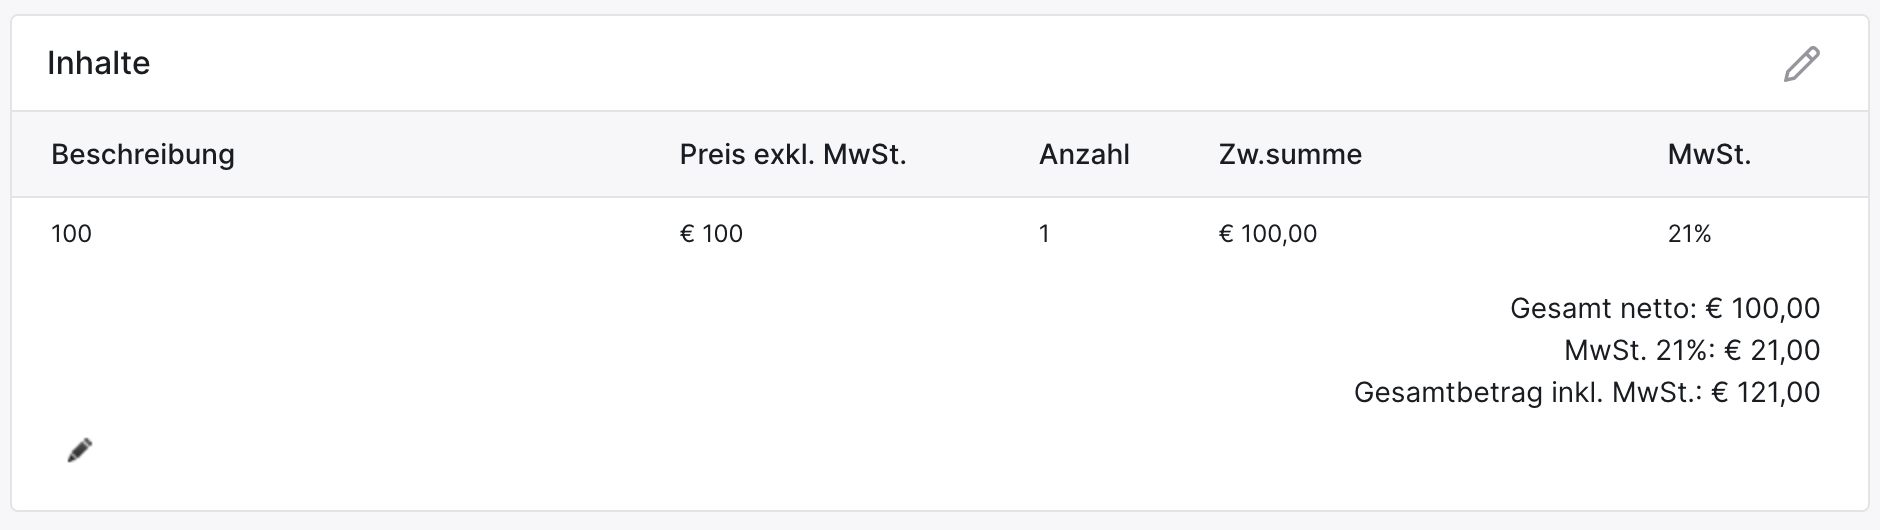Select the MwSt. column header

pyautogui.click(x=1709, y=154)
